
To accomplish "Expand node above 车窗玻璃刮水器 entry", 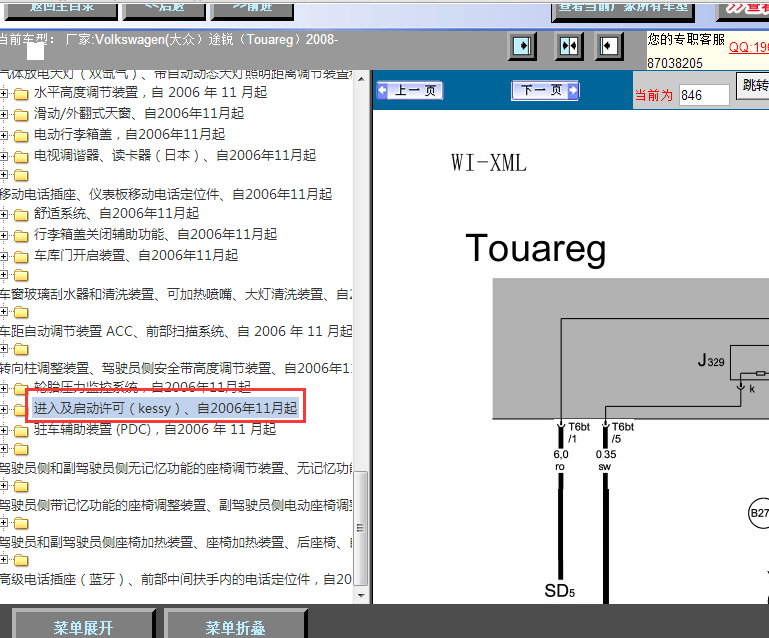I will tap(4, 275).
